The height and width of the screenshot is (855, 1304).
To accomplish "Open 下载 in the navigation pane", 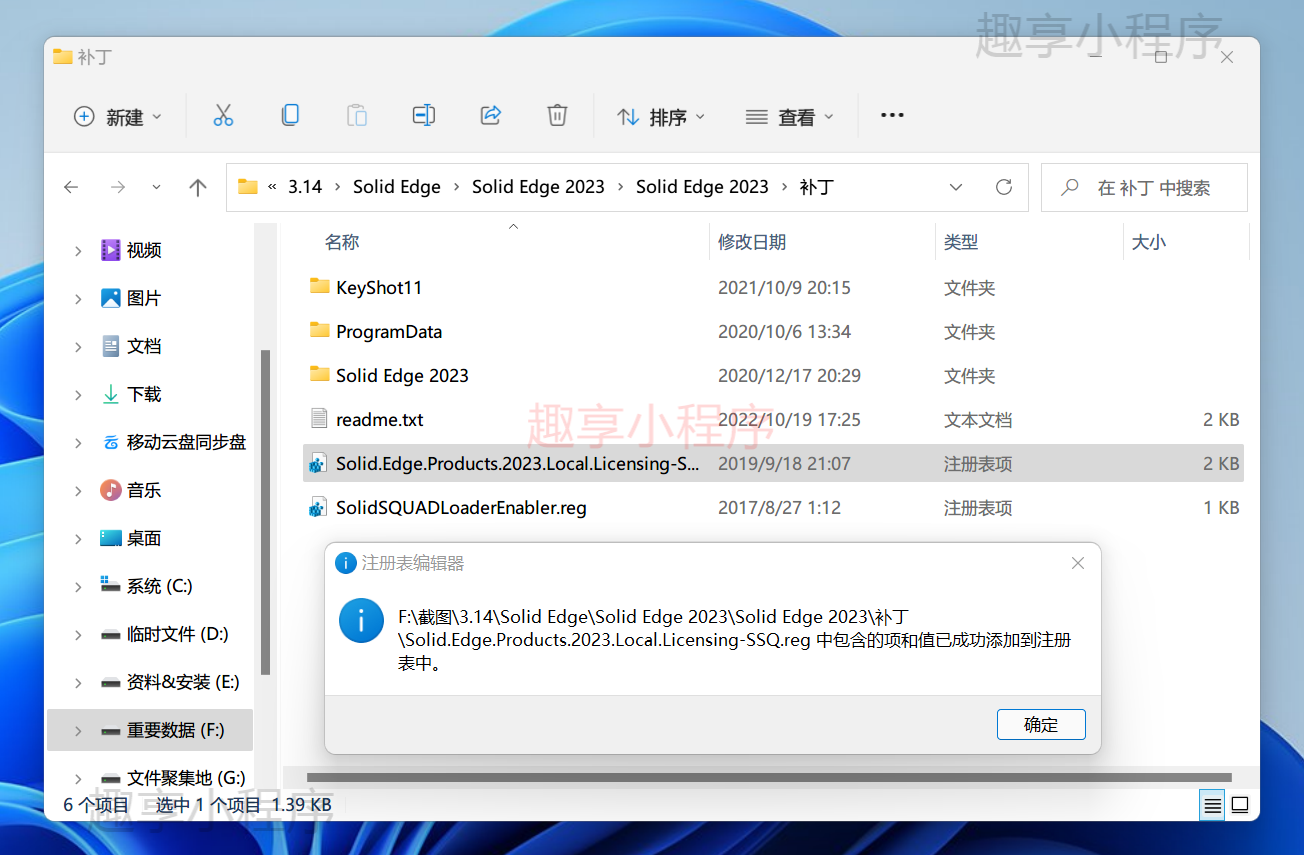I will (x=144, y=394).
